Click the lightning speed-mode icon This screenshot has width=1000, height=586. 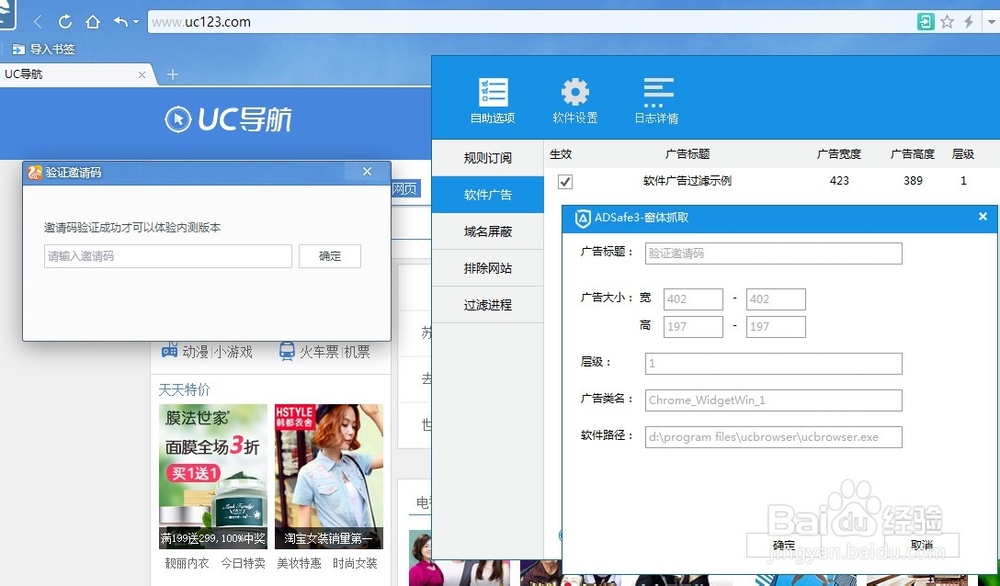pyautogui.click(x=969, y=22)
